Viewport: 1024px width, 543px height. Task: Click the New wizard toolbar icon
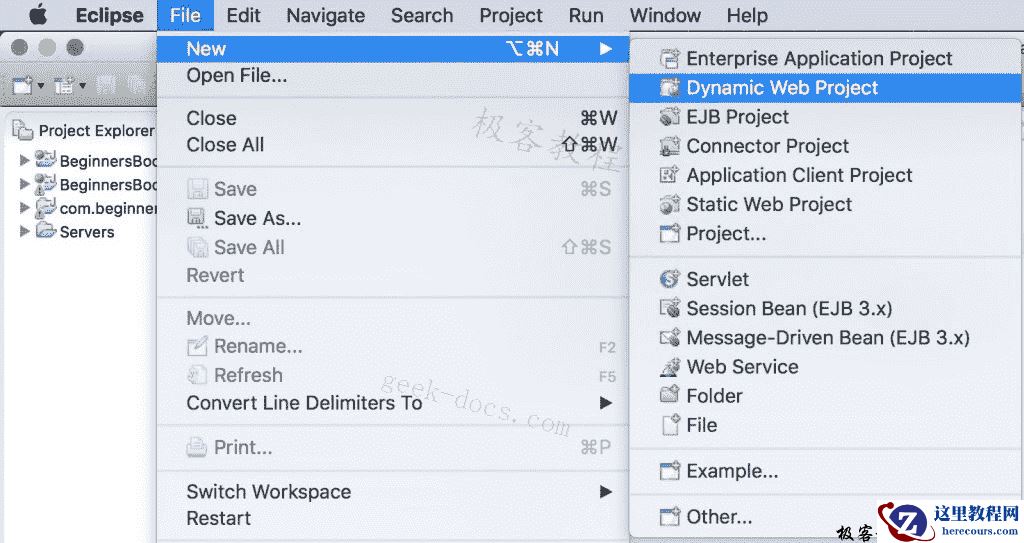(x=22, y=85)
